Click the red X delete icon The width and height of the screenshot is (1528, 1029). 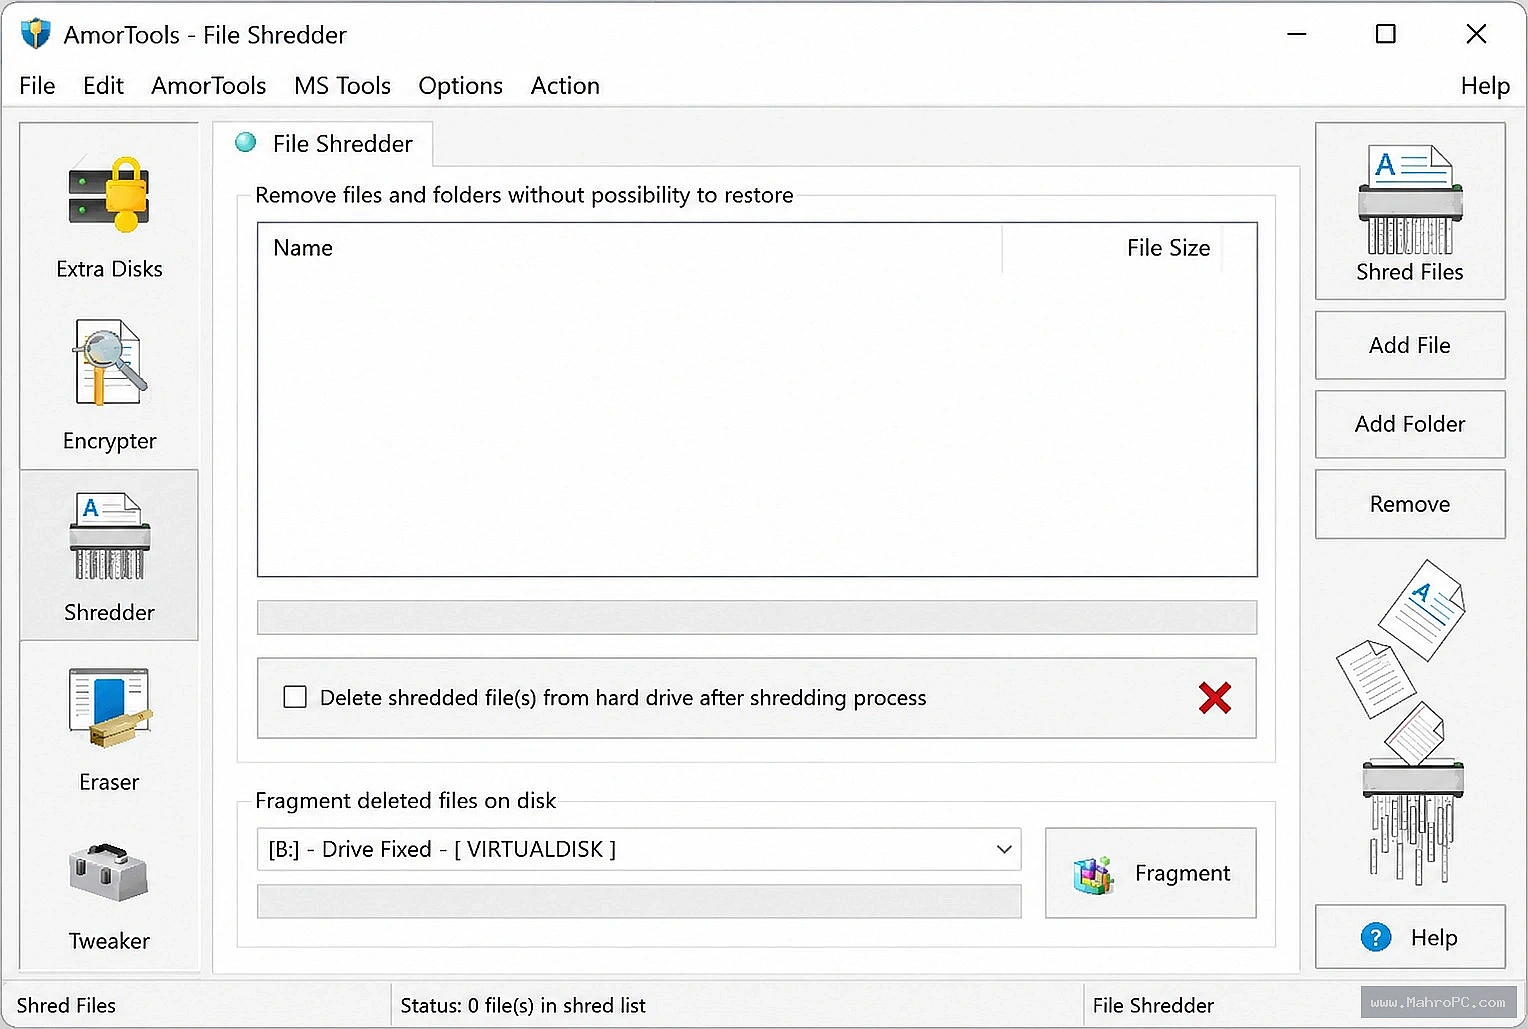pyautogui.click(x=1215, y=698)
